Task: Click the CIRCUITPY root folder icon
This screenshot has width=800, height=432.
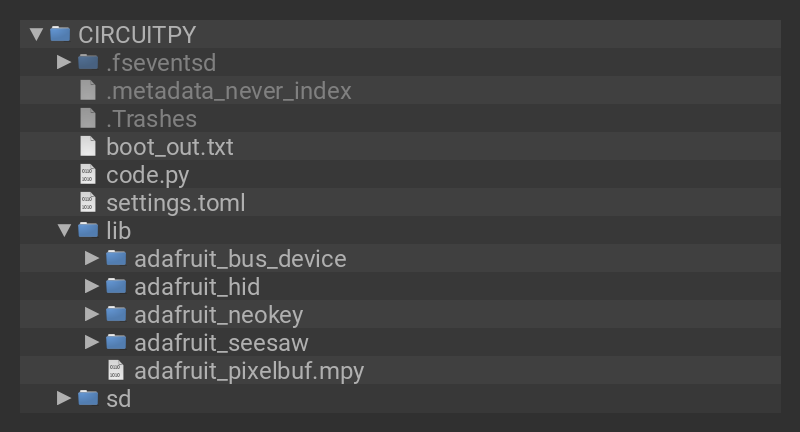Action: [60, 34]
